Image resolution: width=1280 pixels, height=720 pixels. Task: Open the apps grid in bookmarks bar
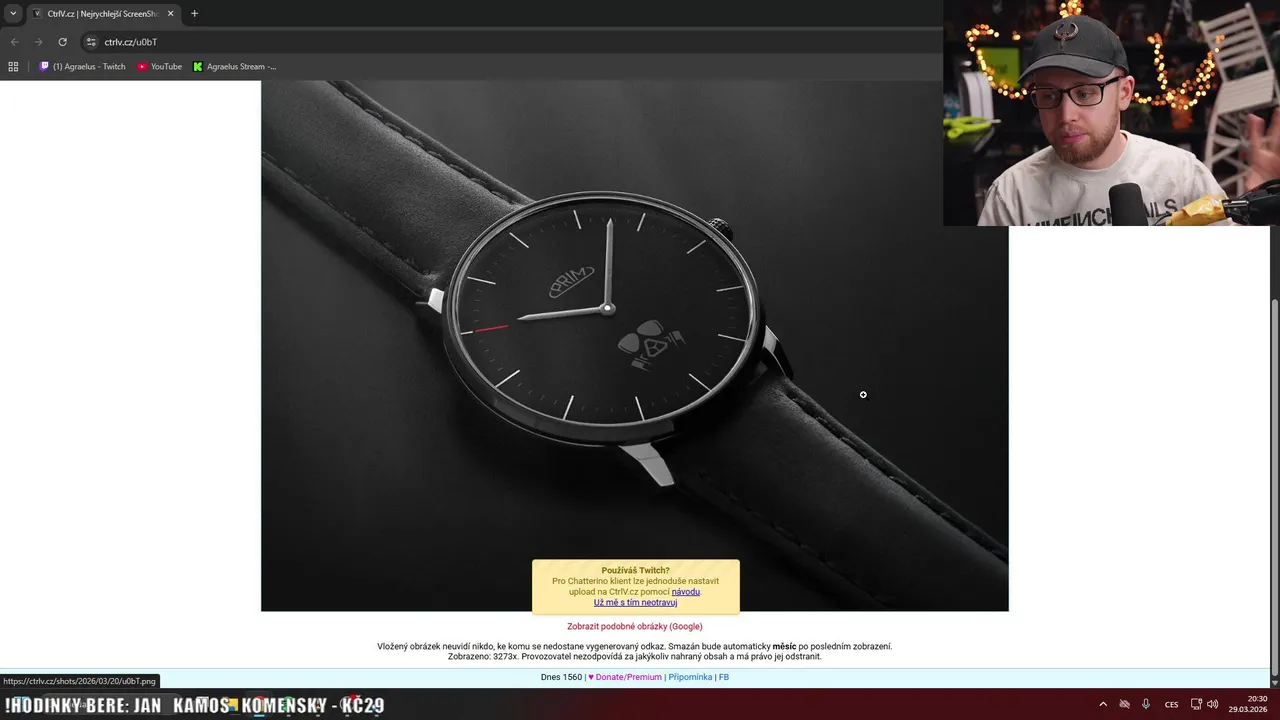13,67
